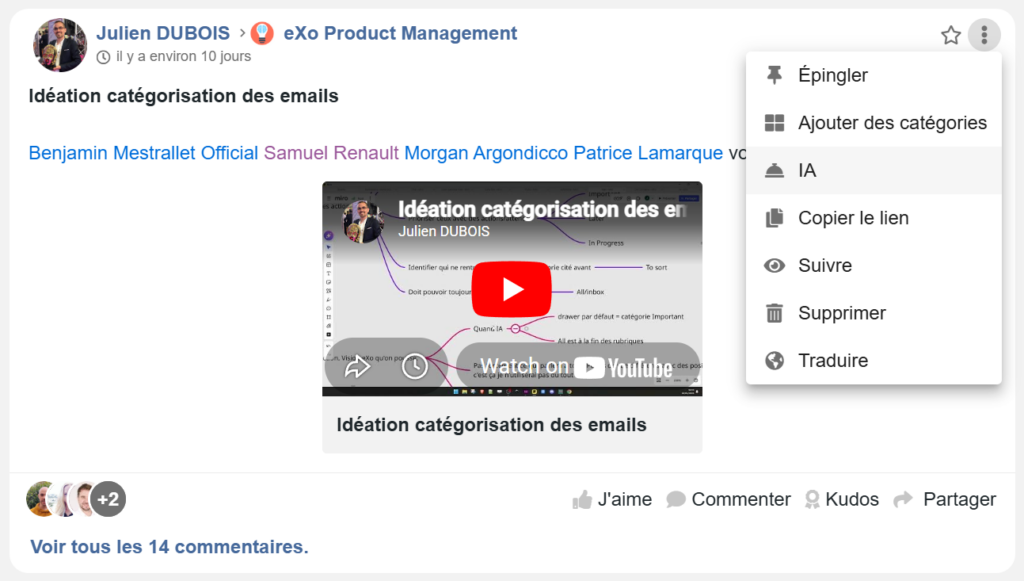Open Watch on YouTube button
The height and width of the screenshot is (581, 1024).
(577, 367)
